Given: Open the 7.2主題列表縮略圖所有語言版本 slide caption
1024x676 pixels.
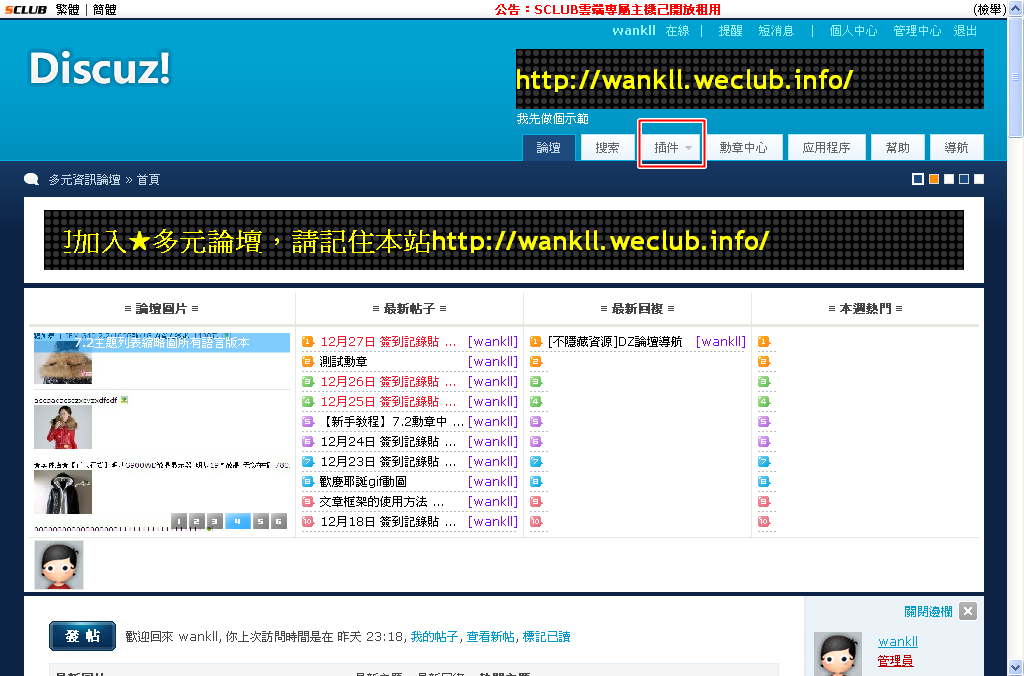Looking at the screenshot, I should coord(162,342).
